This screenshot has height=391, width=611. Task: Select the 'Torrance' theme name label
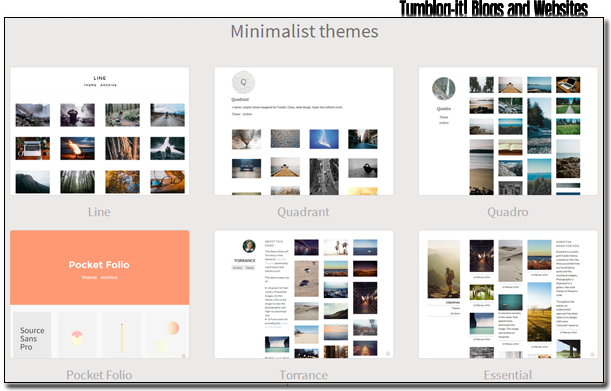point(304,375)
